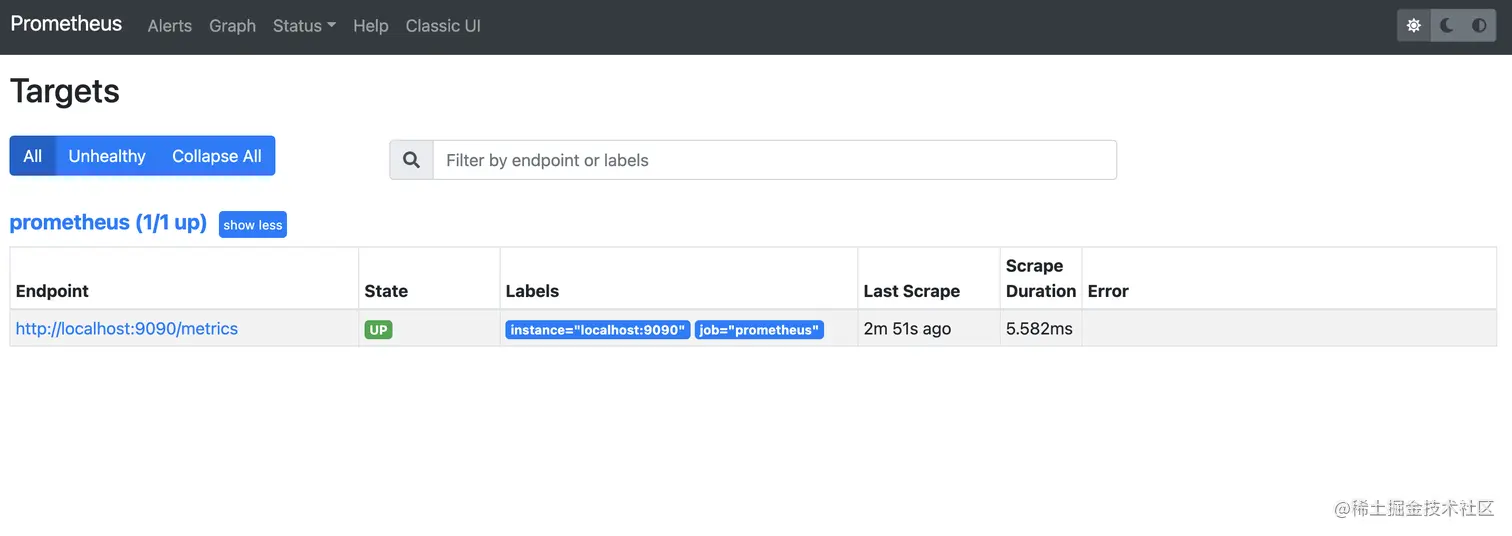This screenshot has height=536, width=1512.
Task: Toggle the All targets filter
Action: pos(33,156)
